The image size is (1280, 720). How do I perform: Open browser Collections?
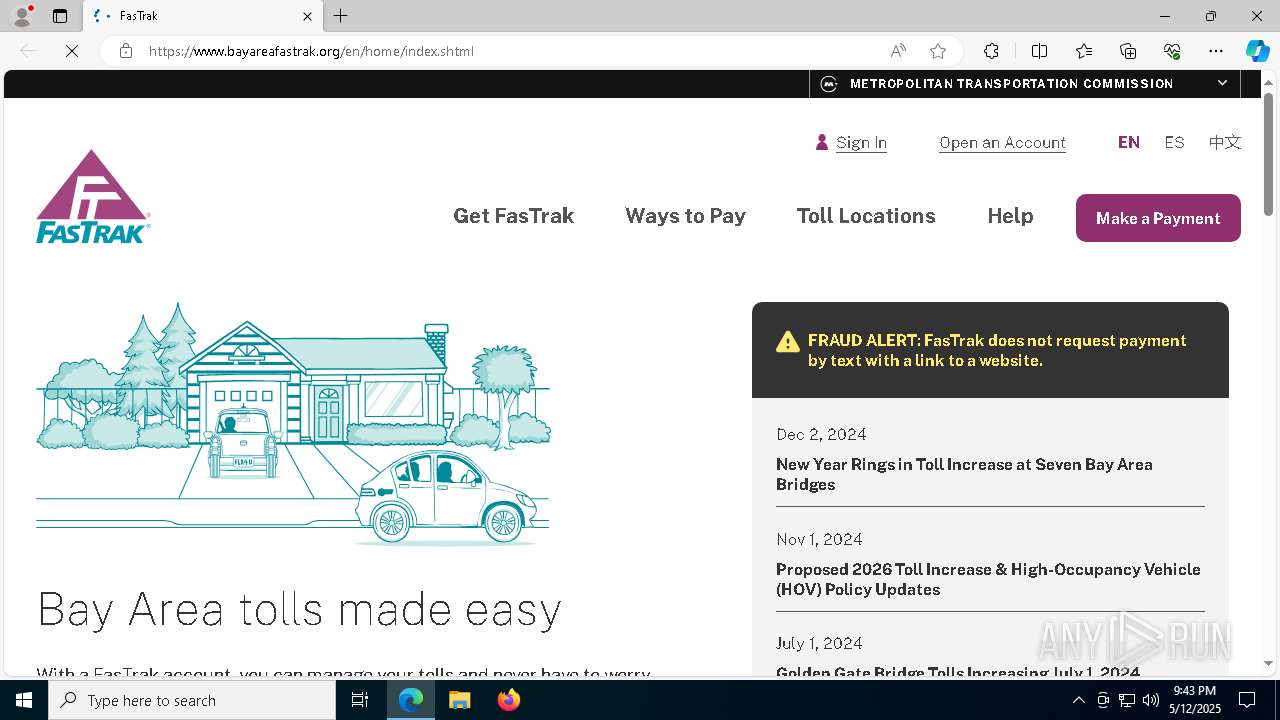point(1128,51)
